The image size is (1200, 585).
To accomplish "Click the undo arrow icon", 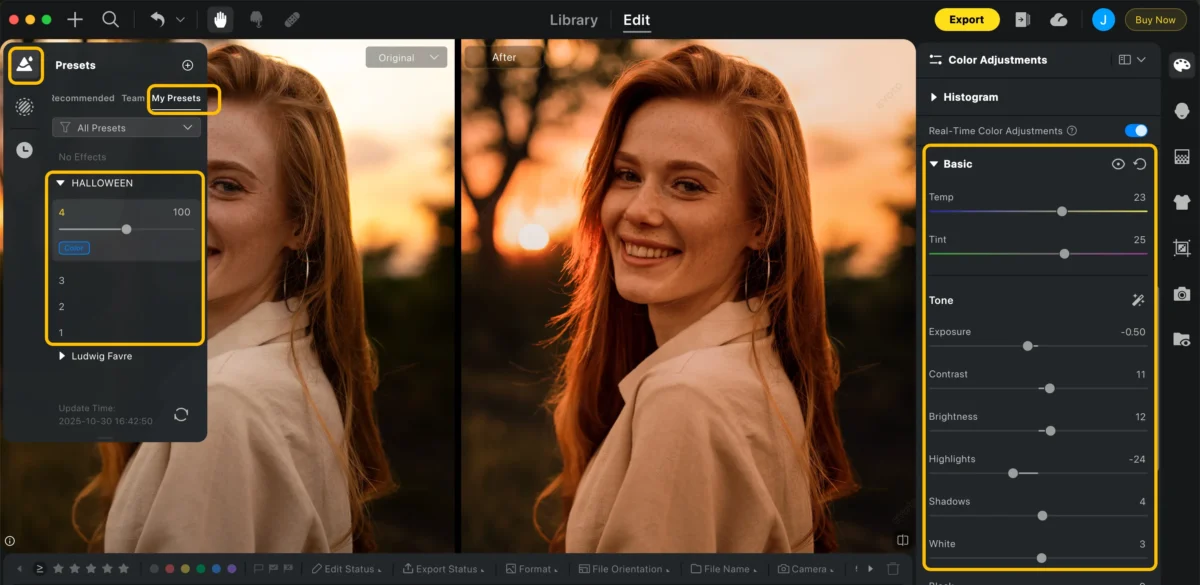I will [x=157, y=19].
